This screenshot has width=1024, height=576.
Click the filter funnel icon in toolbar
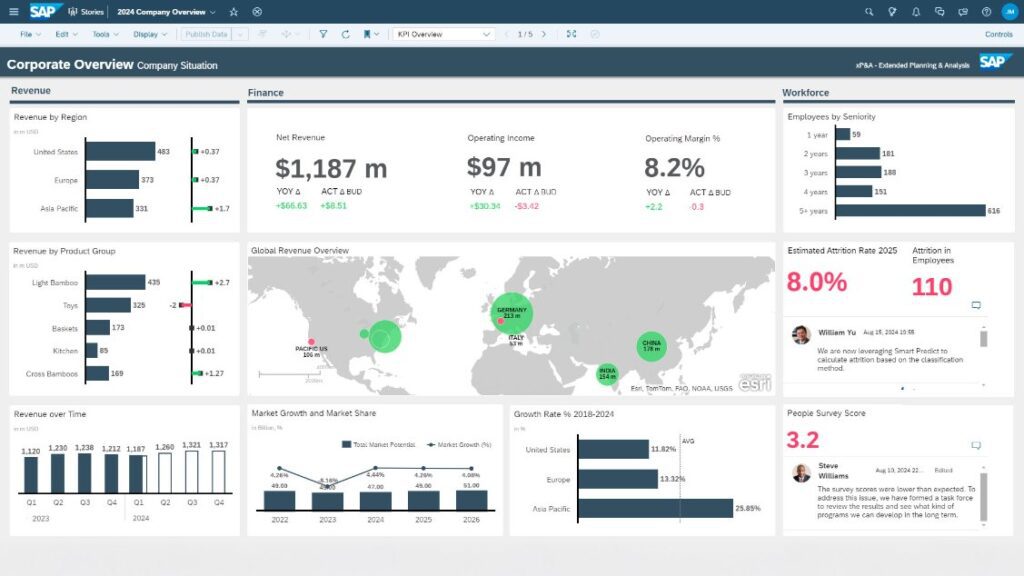click(323, 34)
